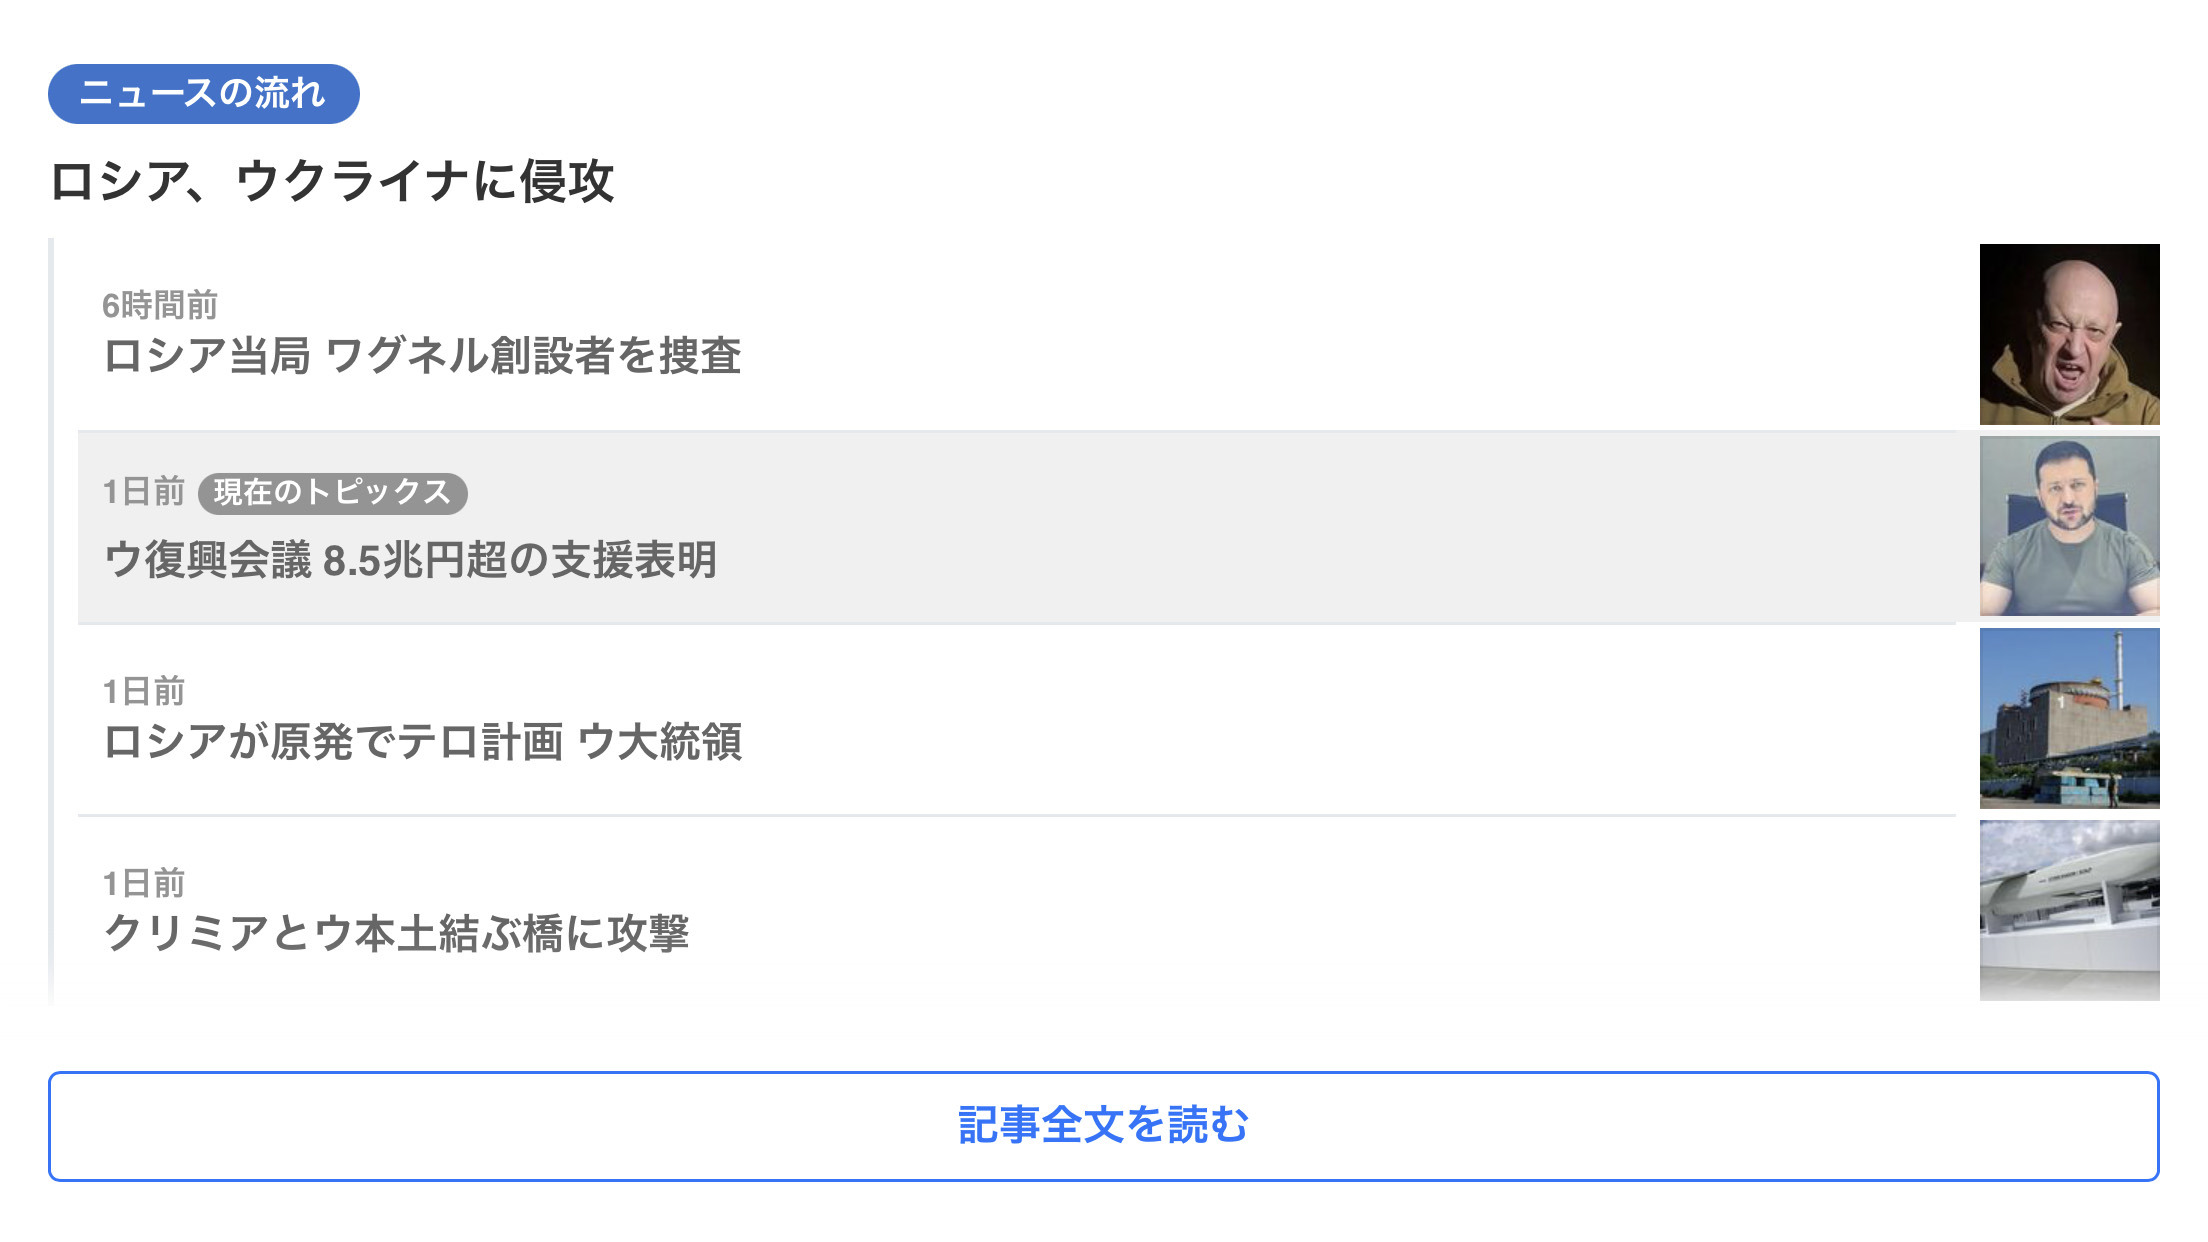Screen dimensions: 2208x1242
Task: Click the ニュースの流れ blue badge
Action: click(204, 94)
